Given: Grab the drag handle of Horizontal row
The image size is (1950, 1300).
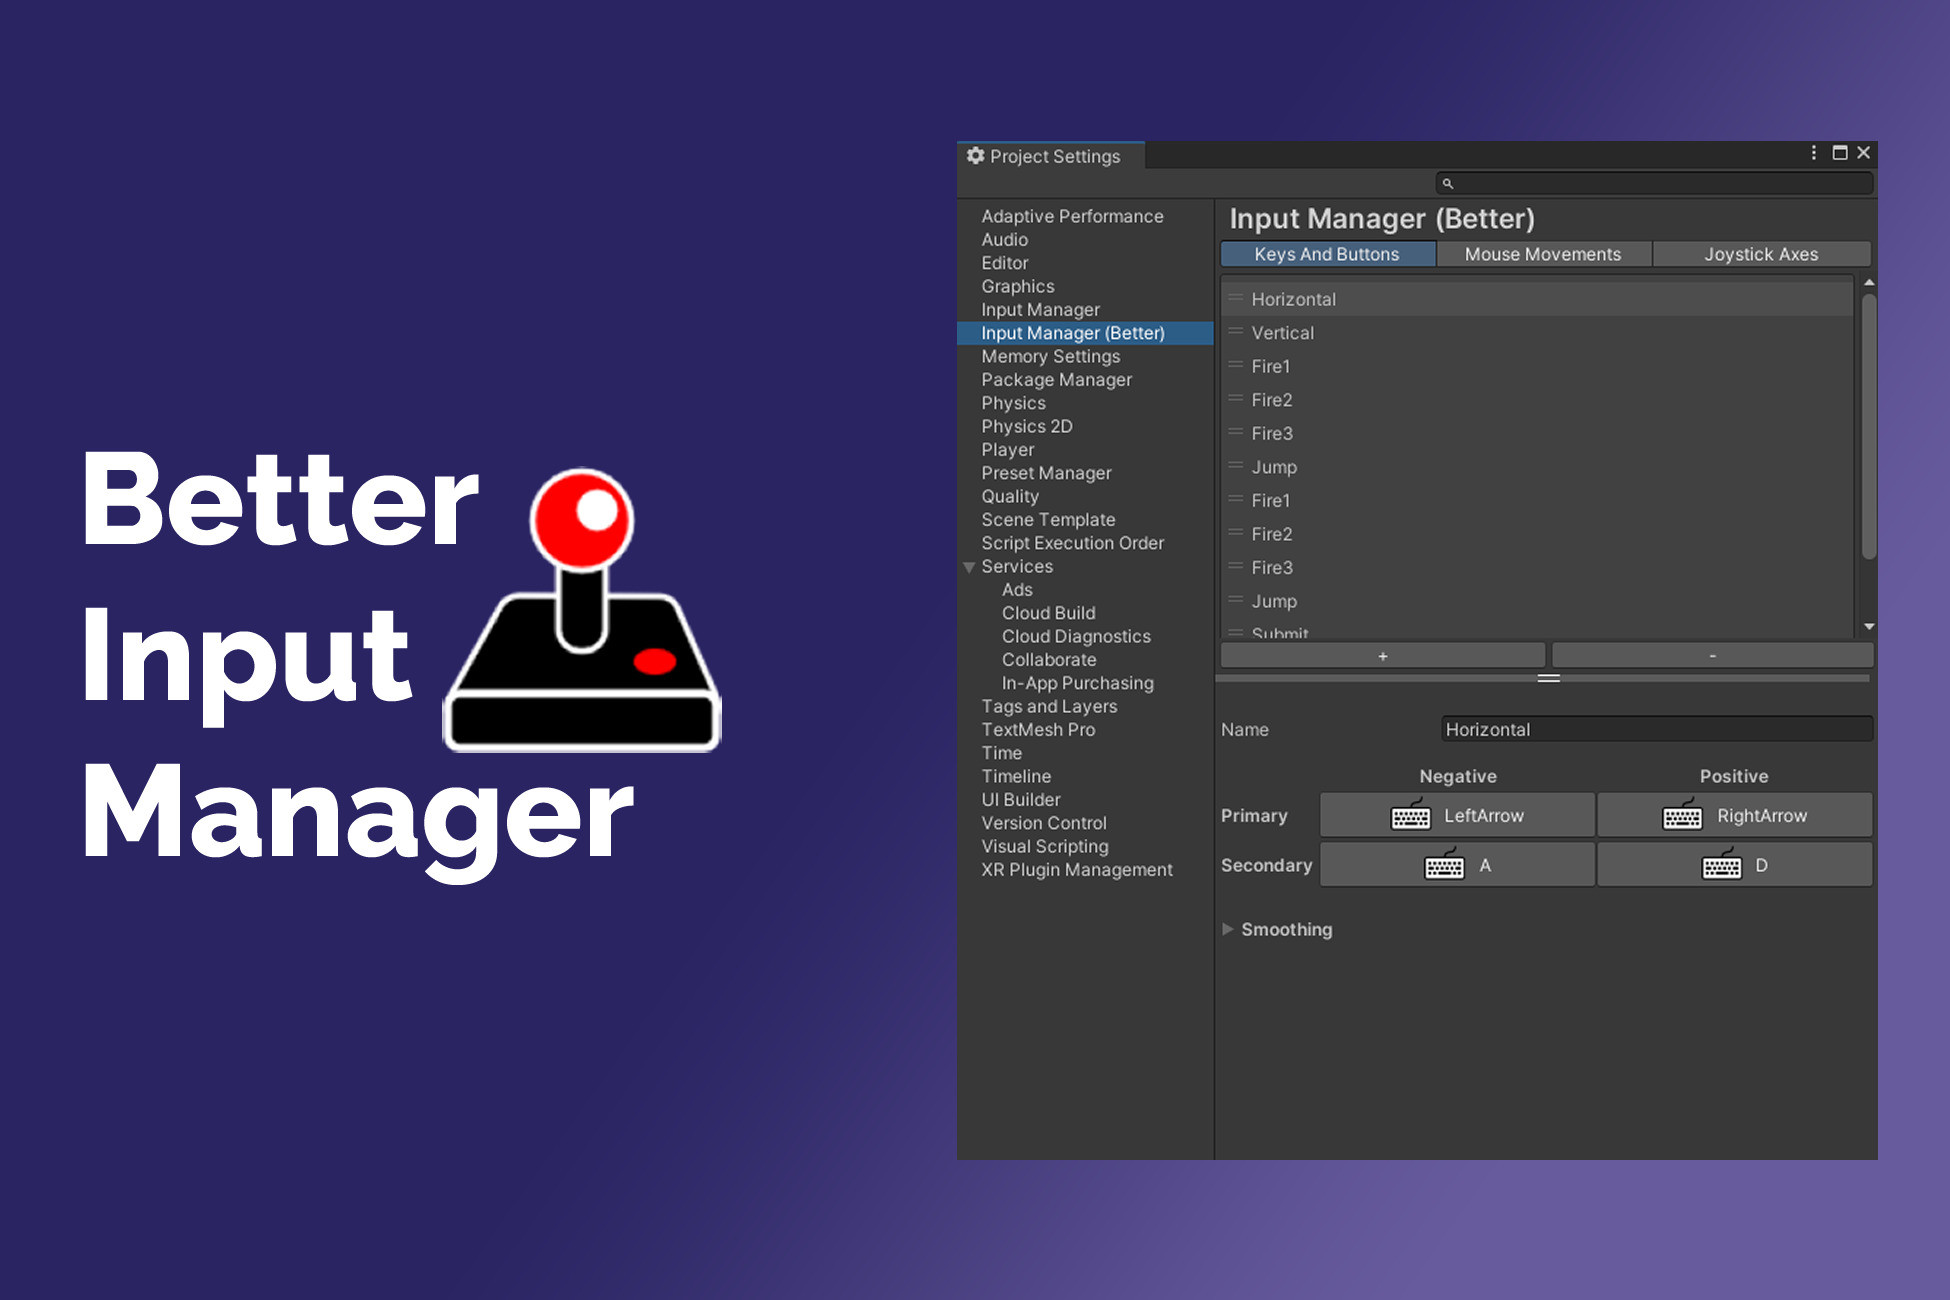Looking at the screenshot, I should tap(1236, 298).
